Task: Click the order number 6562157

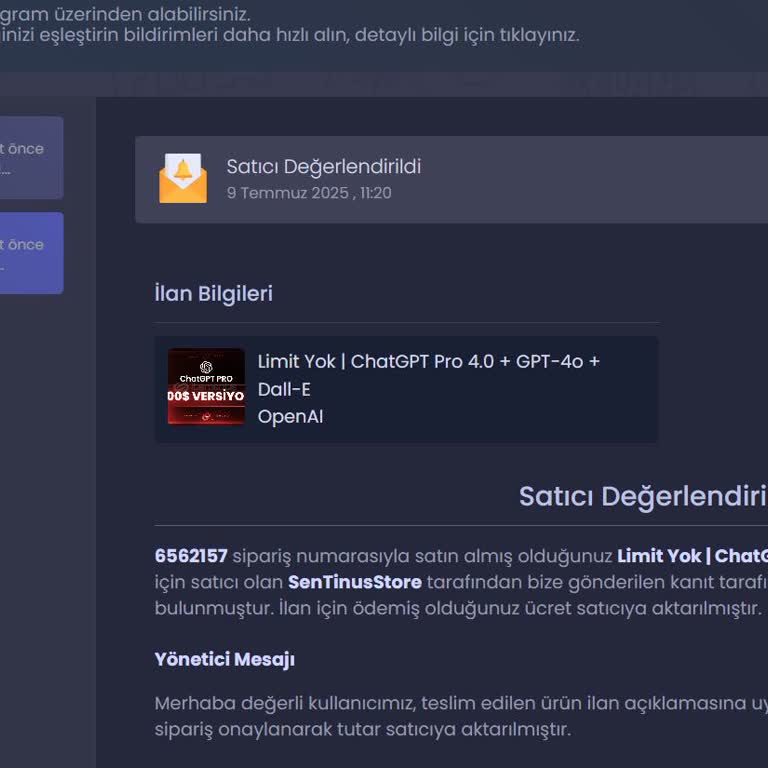Action: tap(191, 556)
